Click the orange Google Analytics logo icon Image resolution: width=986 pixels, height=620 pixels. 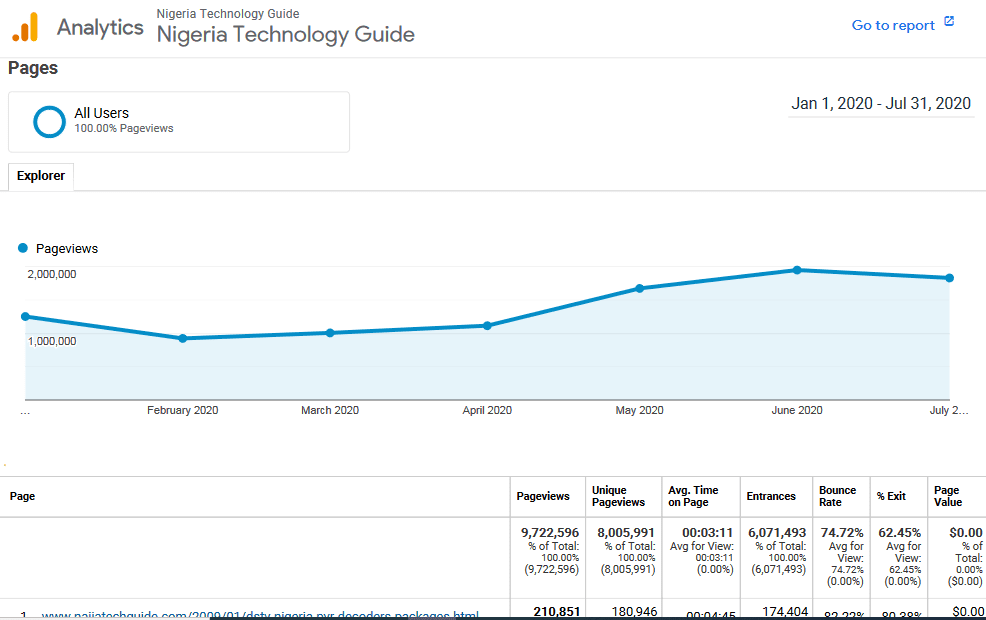point(26,28)
